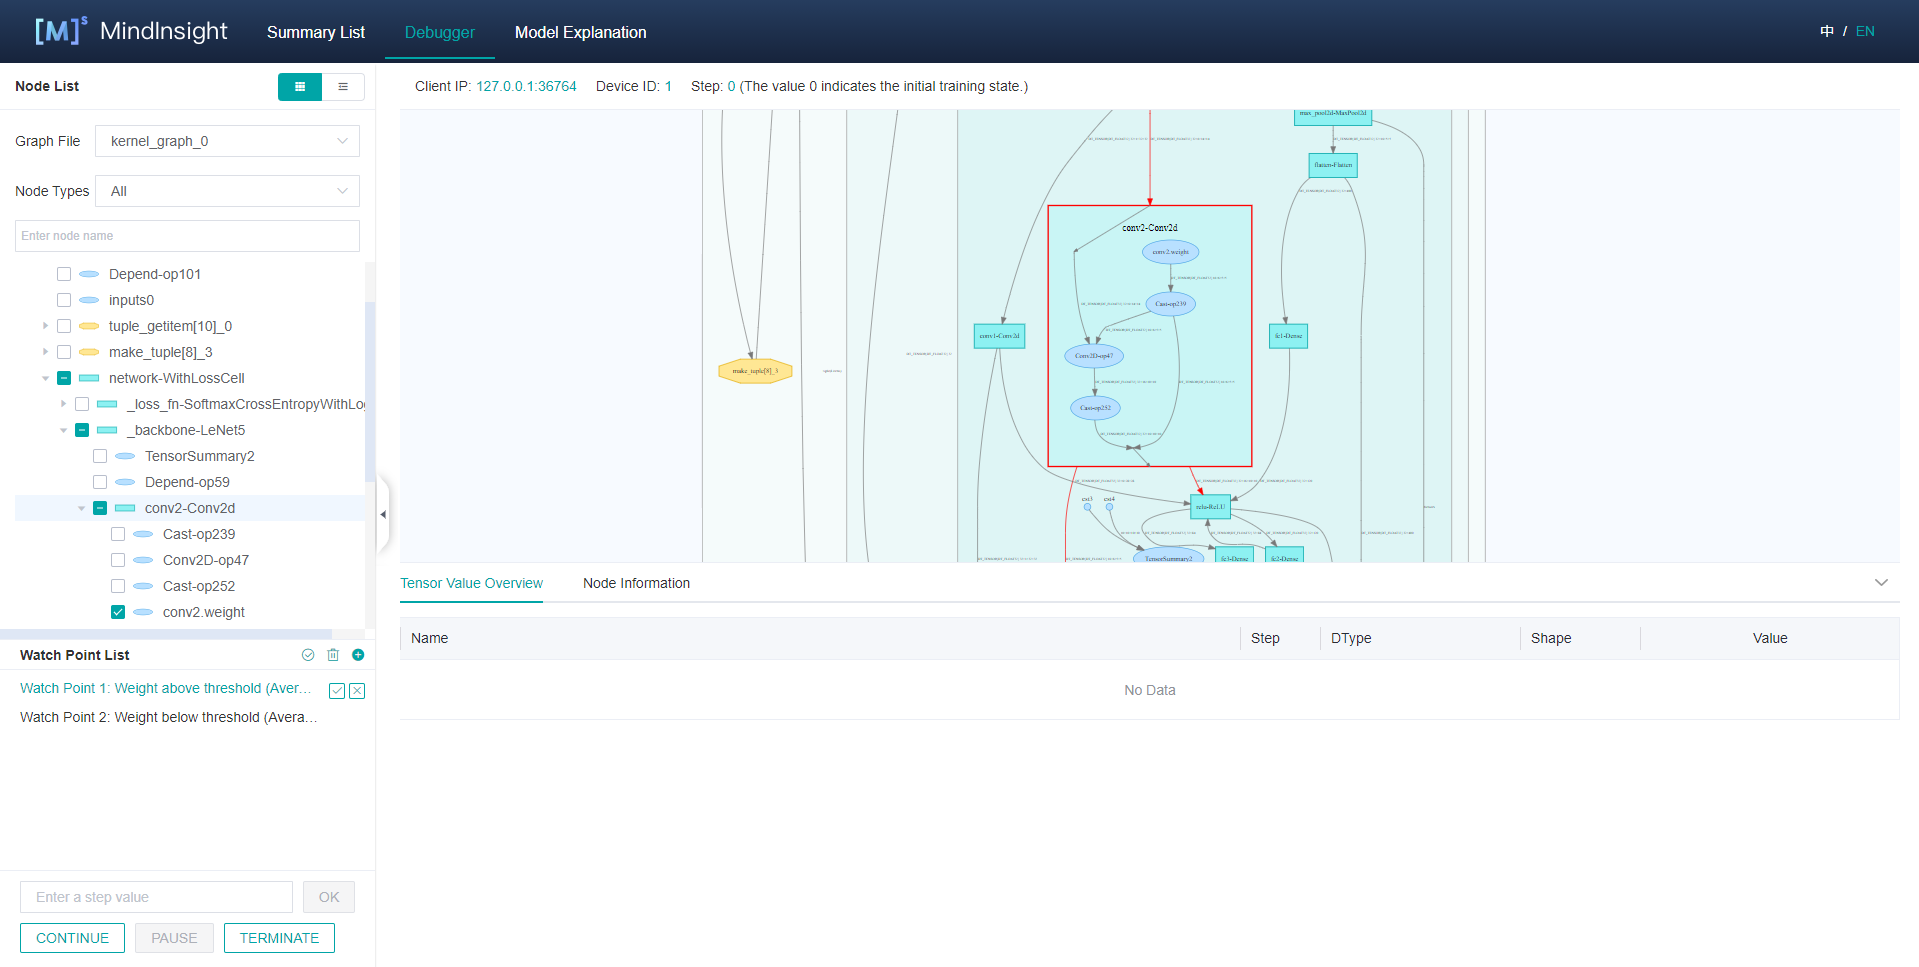1919x967 pixels.
Task: Open the Graph File dropdown
Action: 227,141
